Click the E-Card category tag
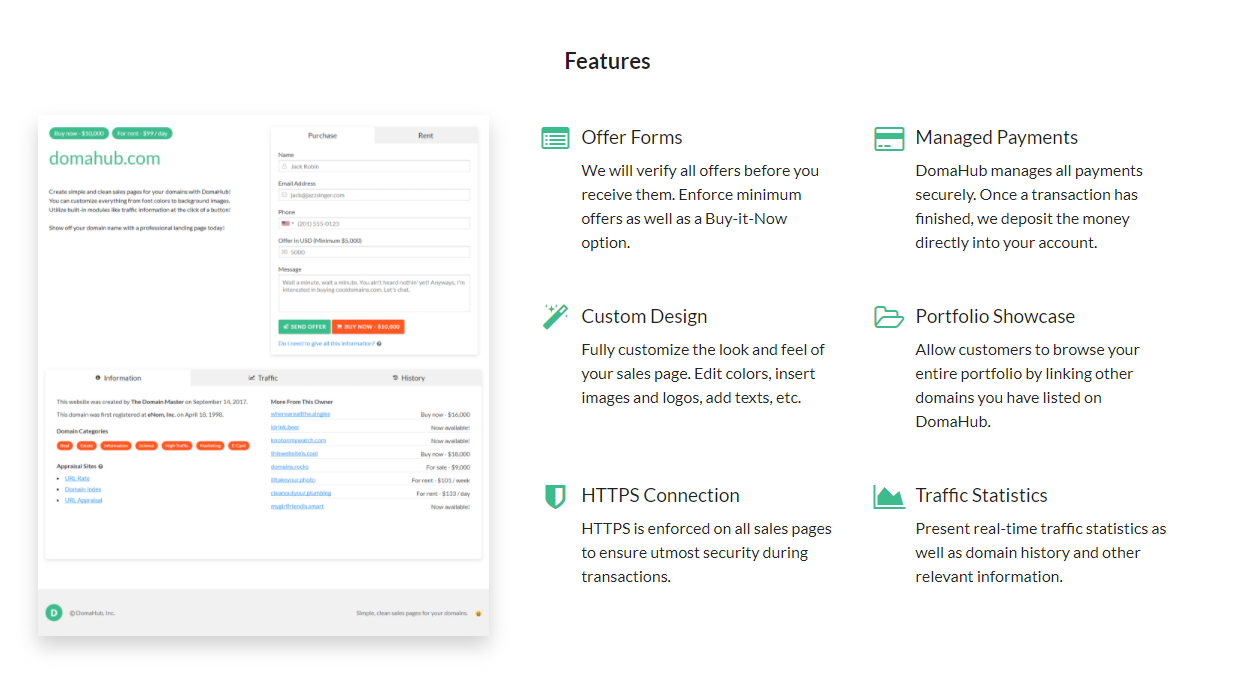The height and width of the screenshot is (699, 1244). point(238,446)
